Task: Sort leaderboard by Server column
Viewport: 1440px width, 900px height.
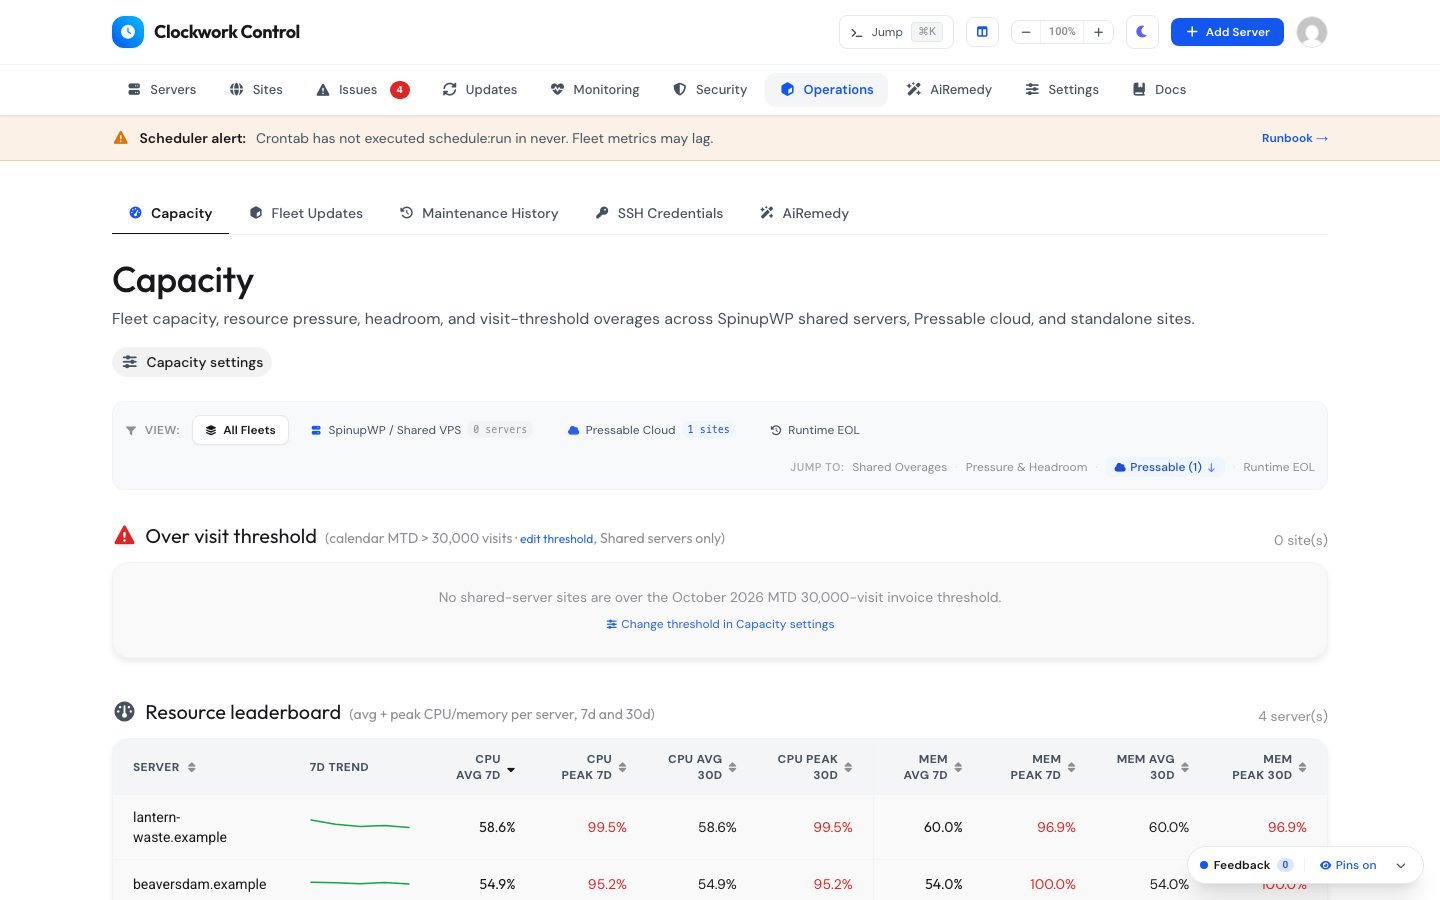Action: (164, 767)
